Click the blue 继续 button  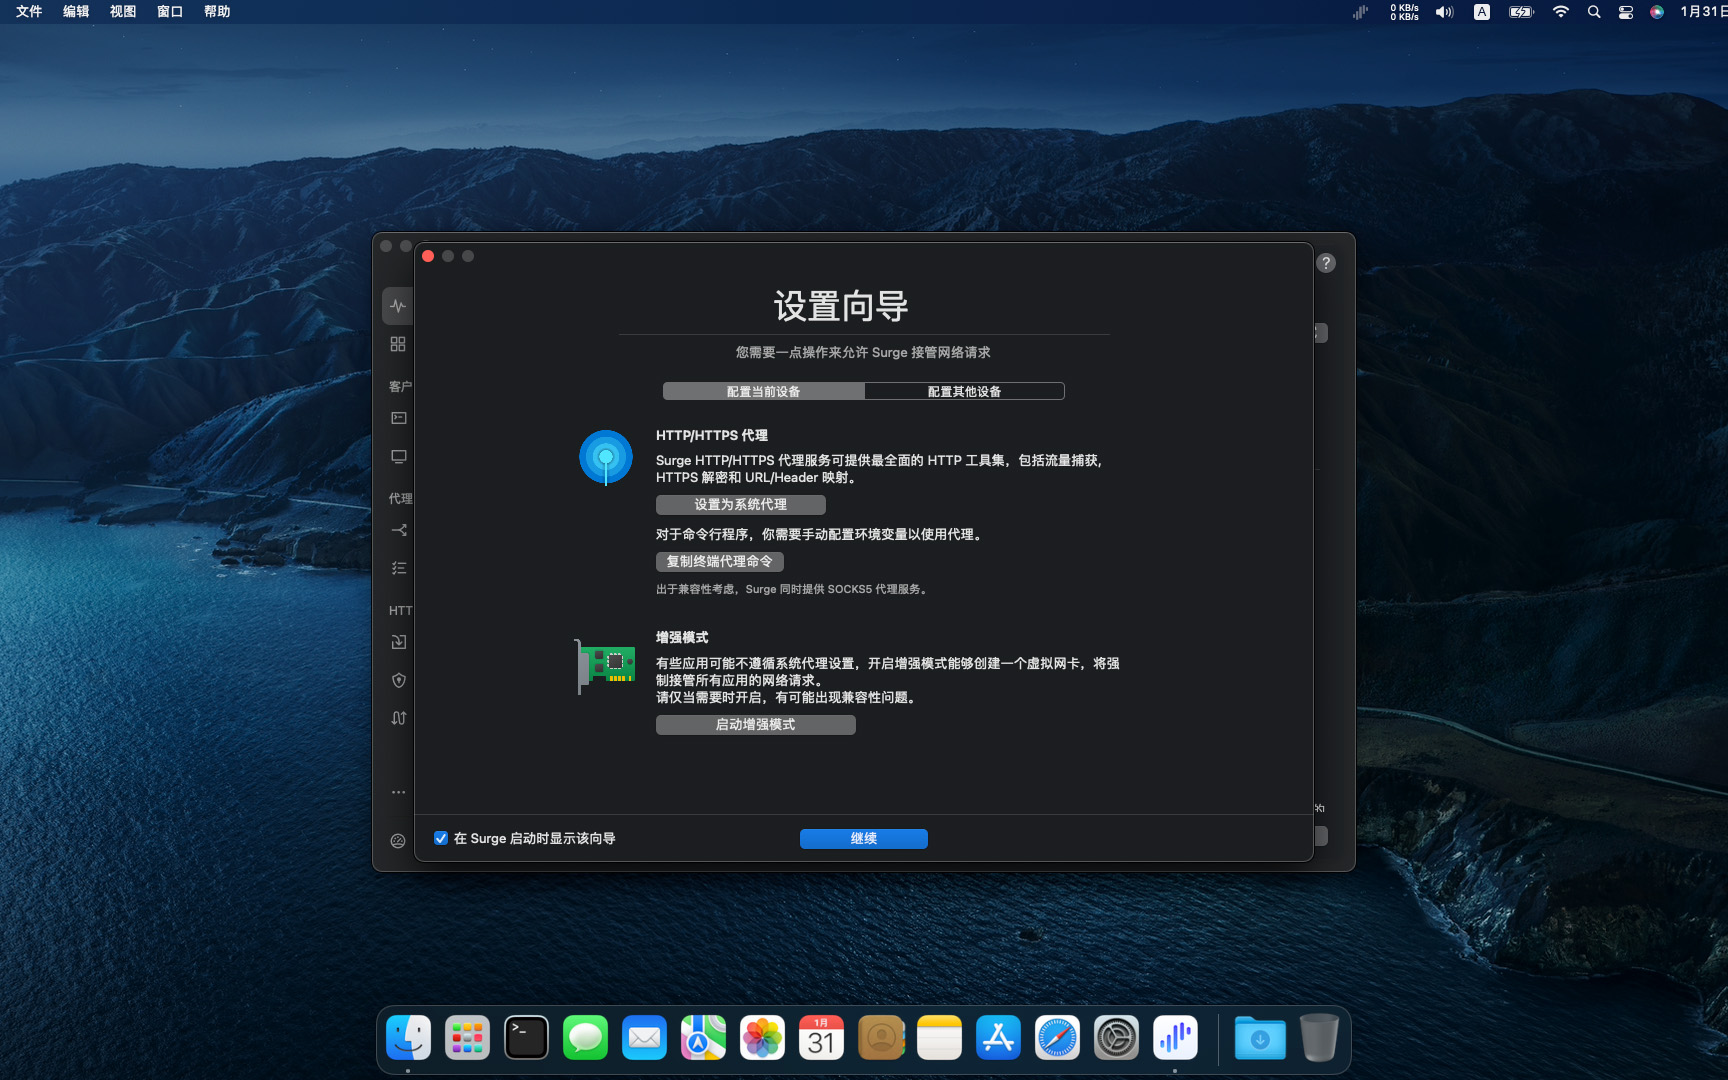(864, 839)
